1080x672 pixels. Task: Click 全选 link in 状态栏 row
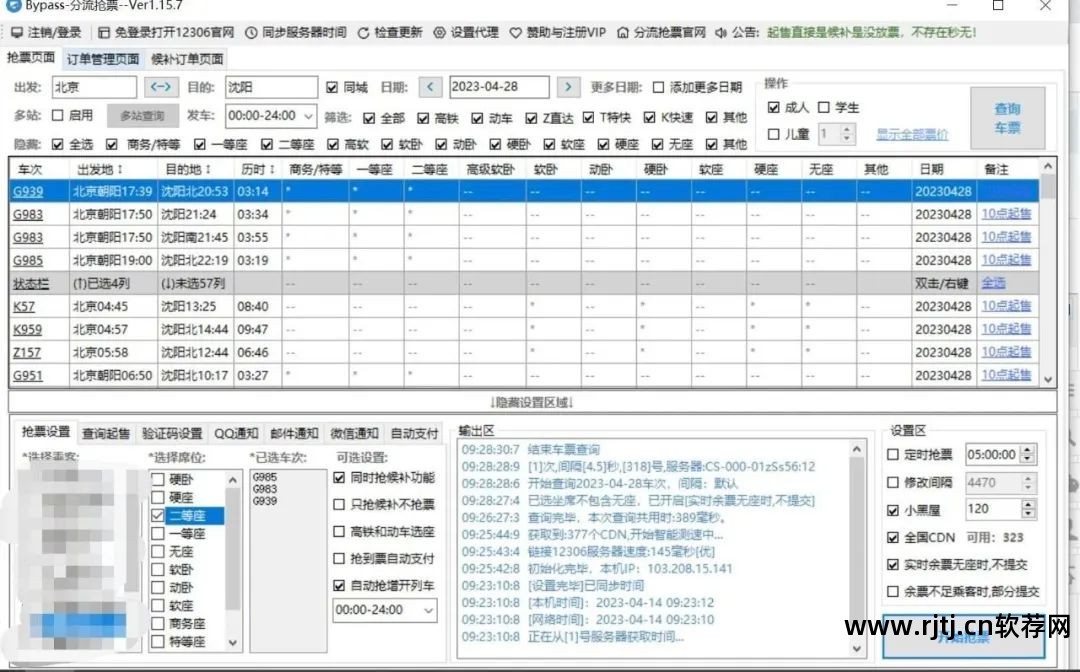tap(993, 283)
